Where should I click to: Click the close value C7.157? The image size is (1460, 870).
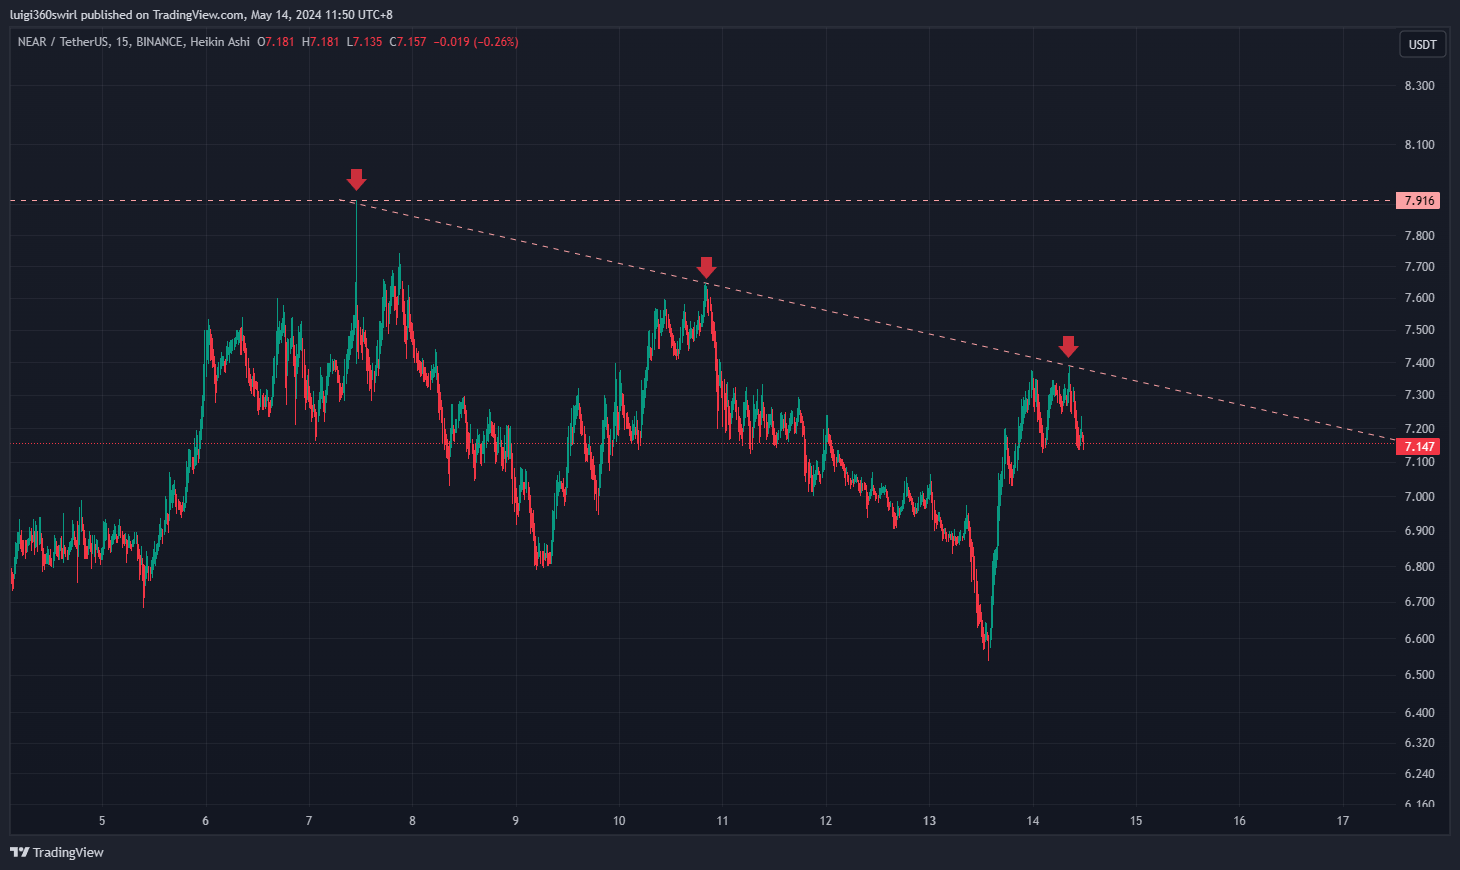click(408, 42)
